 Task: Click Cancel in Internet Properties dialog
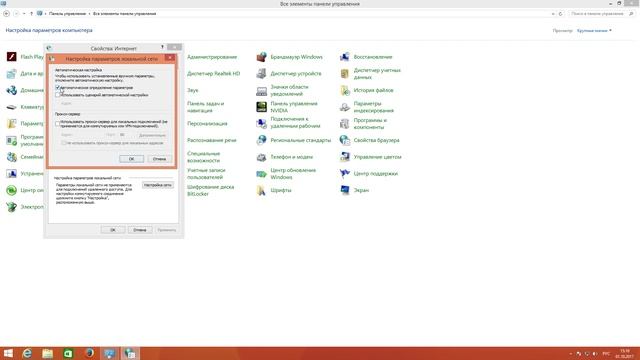click(x=140, y=230)
